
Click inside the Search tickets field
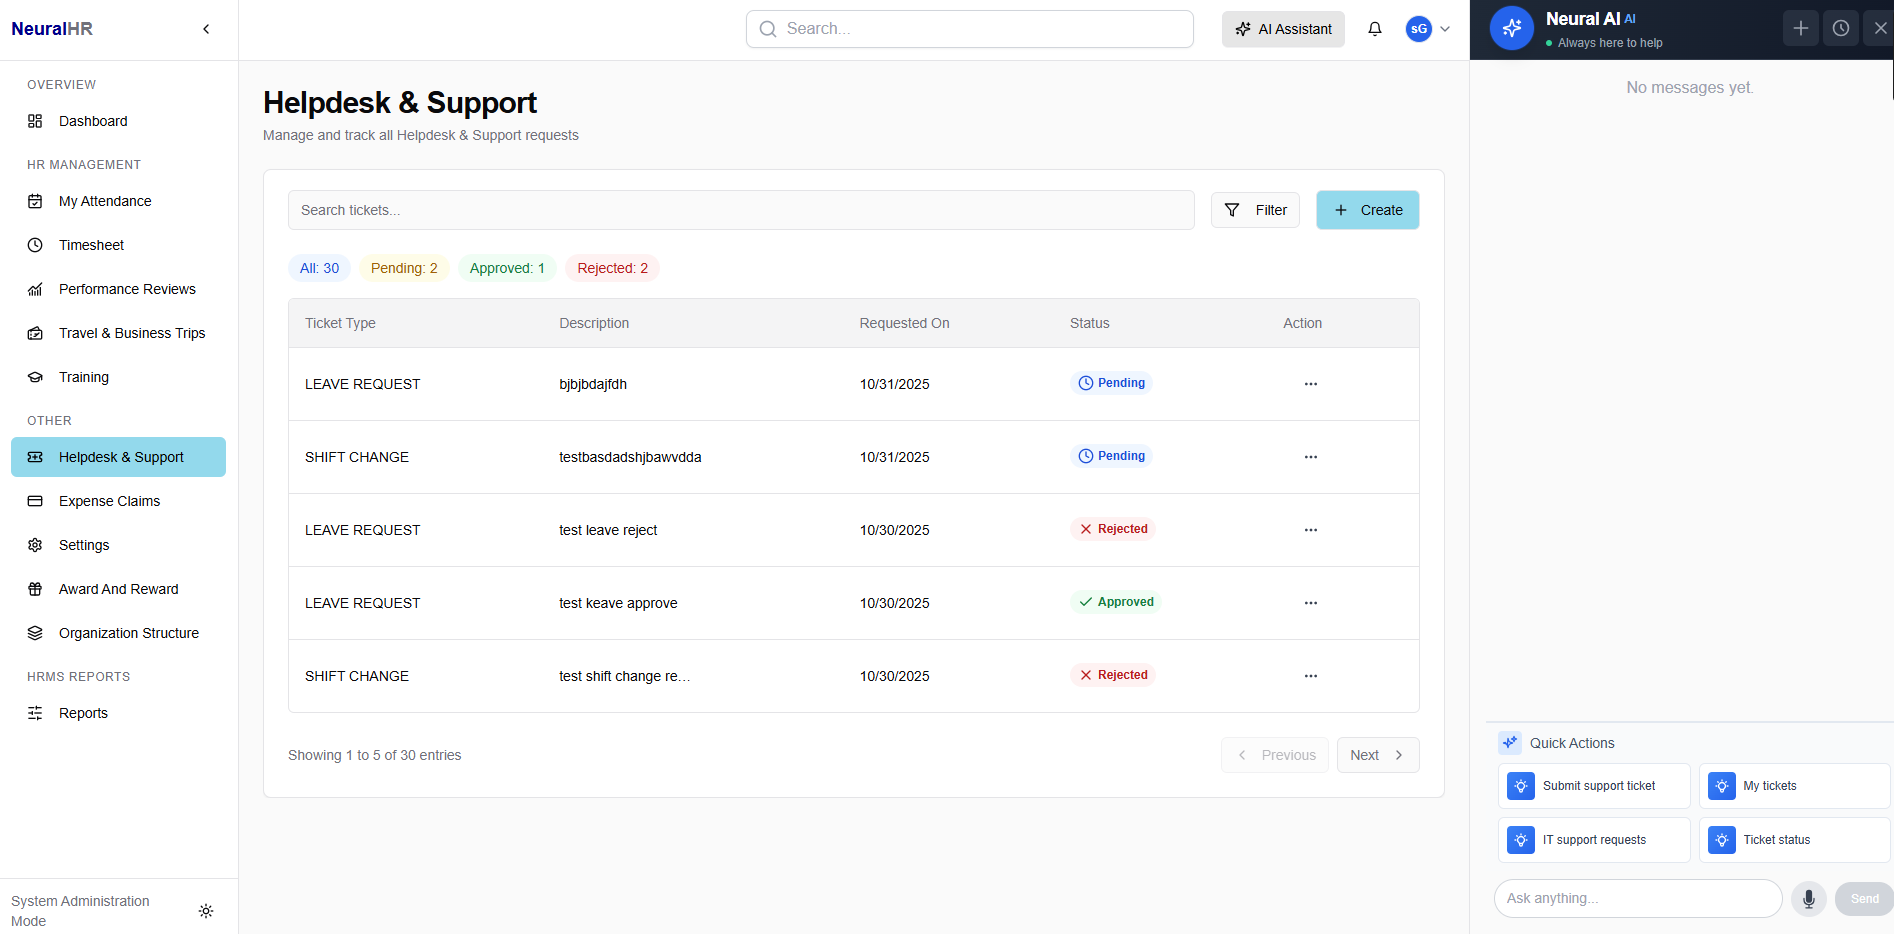[x=740, y=209]
